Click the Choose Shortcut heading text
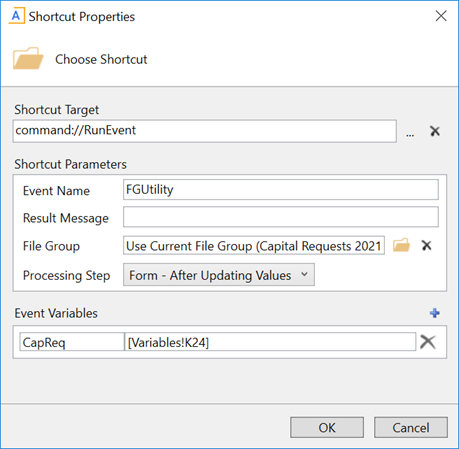The height and width of the screenshot is (449, 459). coord(101,59)
